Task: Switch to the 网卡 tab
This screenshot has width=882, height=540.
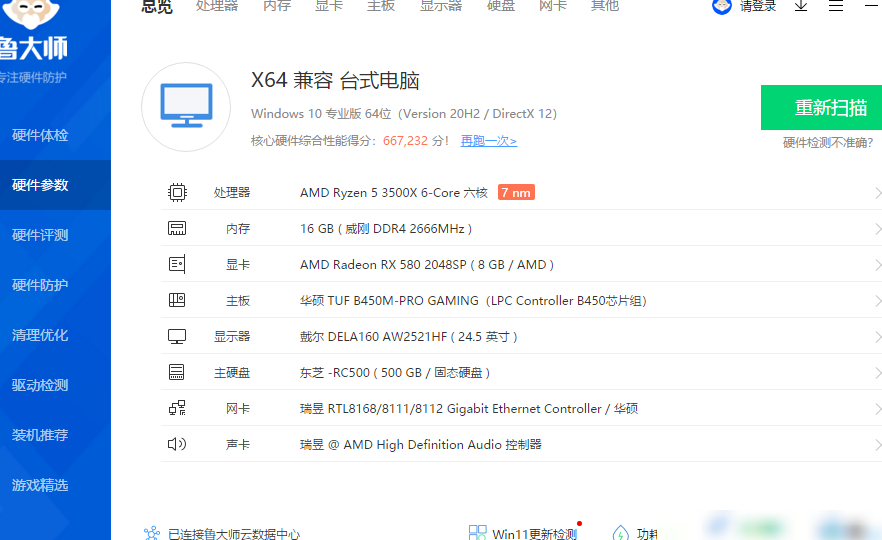Action: [x=552, y=6]
